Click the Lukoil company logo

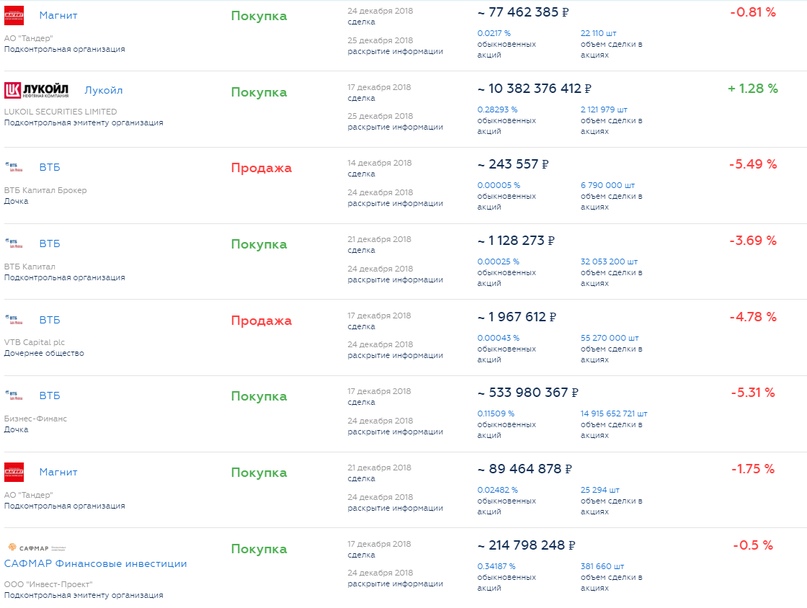click(x=39, y=90)
